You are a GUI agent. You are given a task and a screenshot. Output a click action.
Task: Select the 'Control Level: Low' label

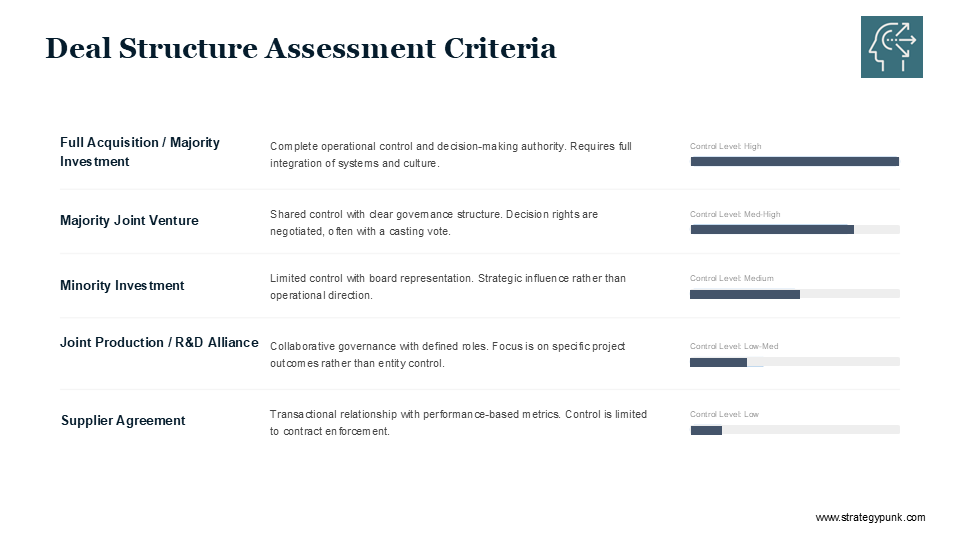(724, 414)
